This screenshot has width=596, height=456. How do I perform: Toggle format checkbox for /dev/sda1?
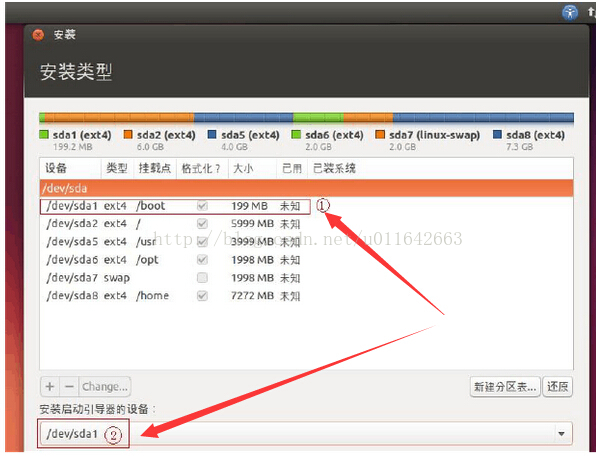(202, 206)
